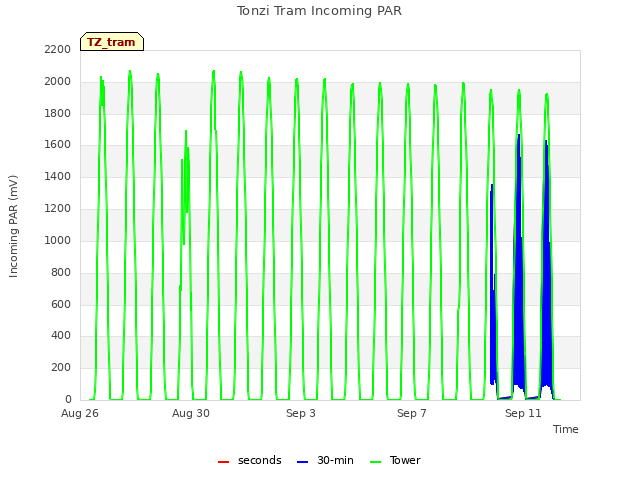Viewport: 640px width, 480px height.
Task: Toggle the 30-min legend entry
Action: pyautogui.click(x=325, y=460)
